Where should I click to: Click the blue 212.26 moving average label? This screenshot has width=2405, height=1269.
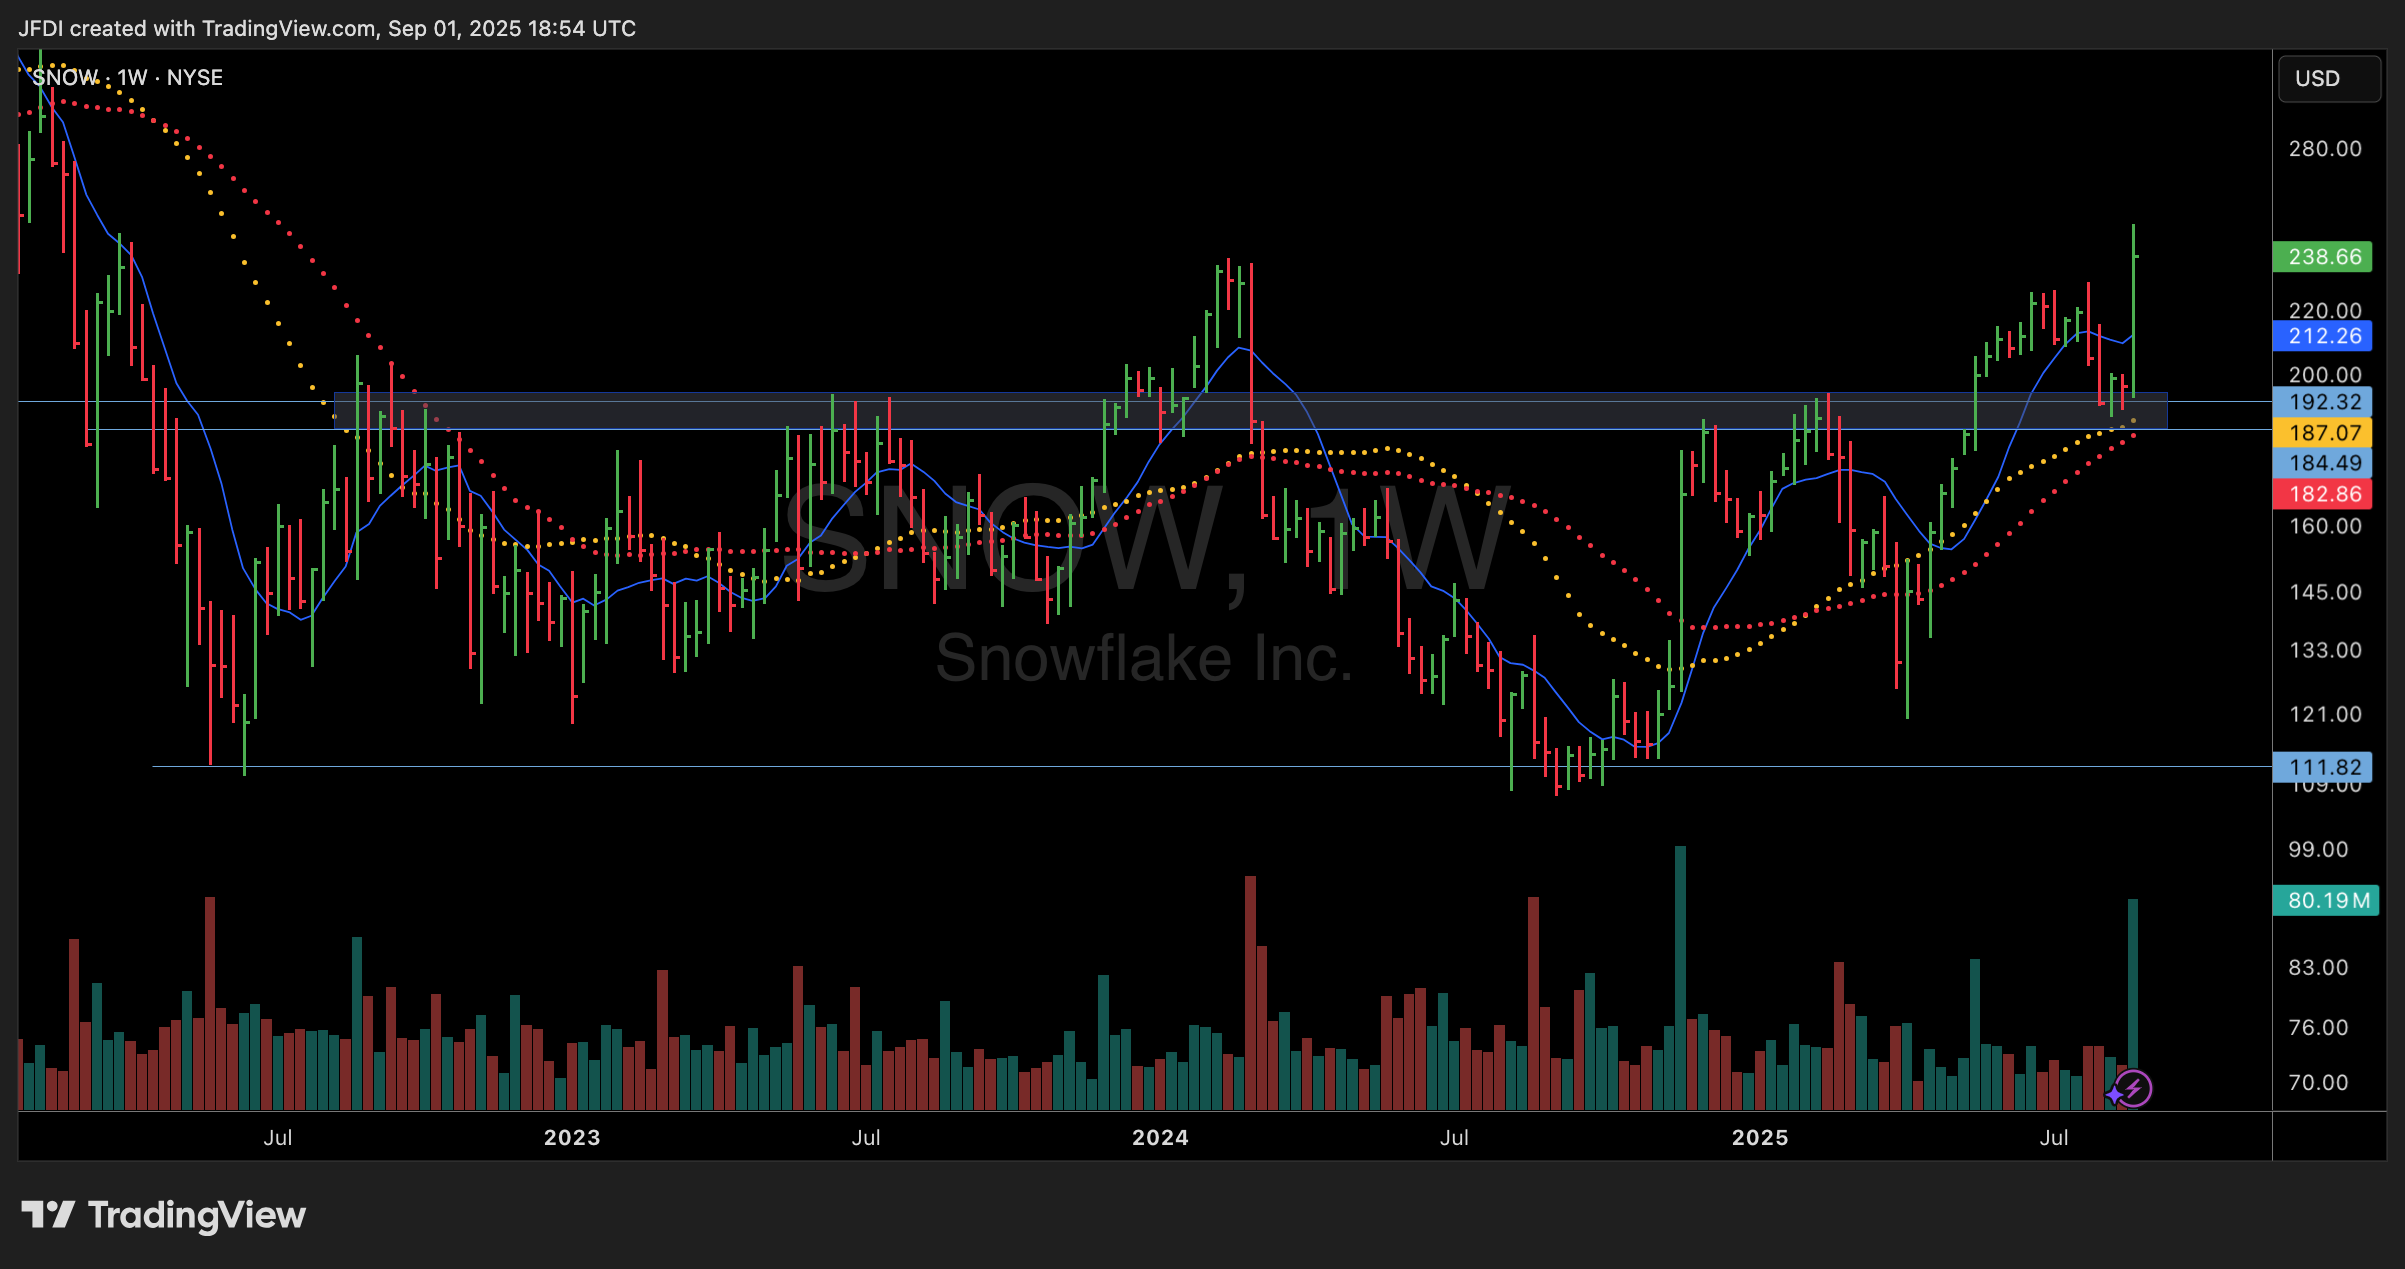click(x=2322, y=336)
